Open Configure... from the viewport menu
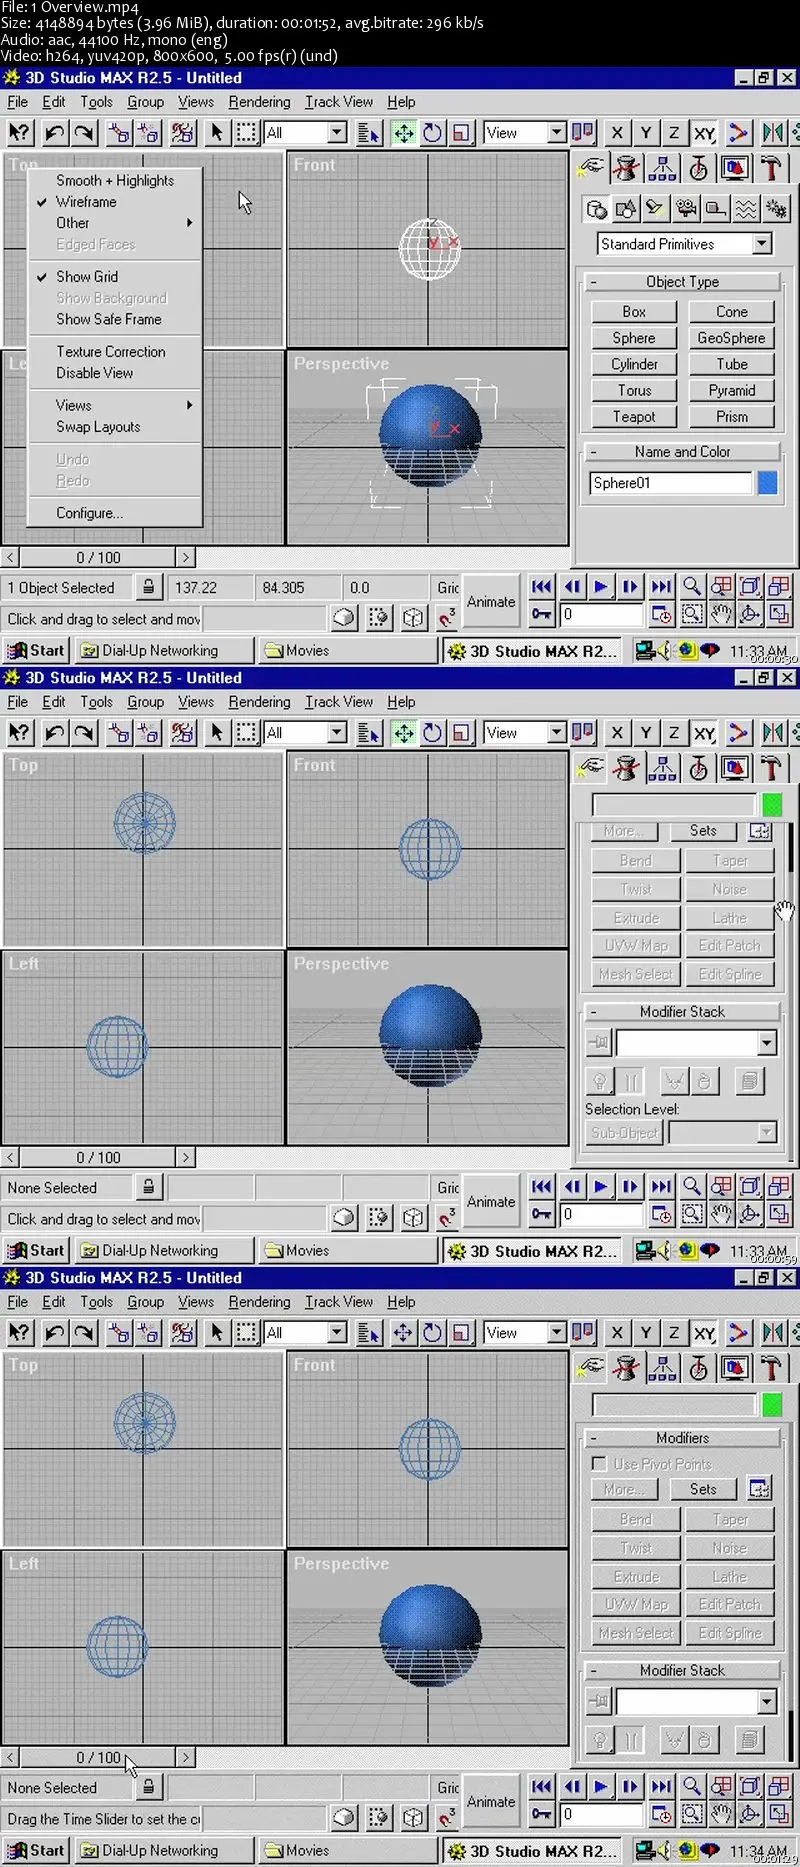 tap(89, 513)
